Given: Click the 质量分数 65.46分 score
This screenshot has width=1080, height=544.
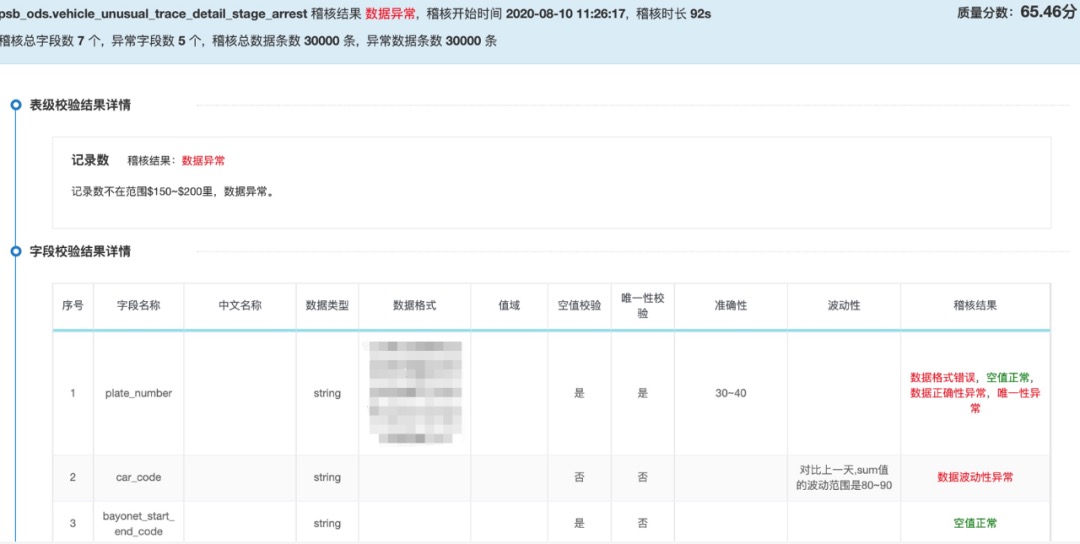Looking at the screenshot, I should coord(1016,12).
